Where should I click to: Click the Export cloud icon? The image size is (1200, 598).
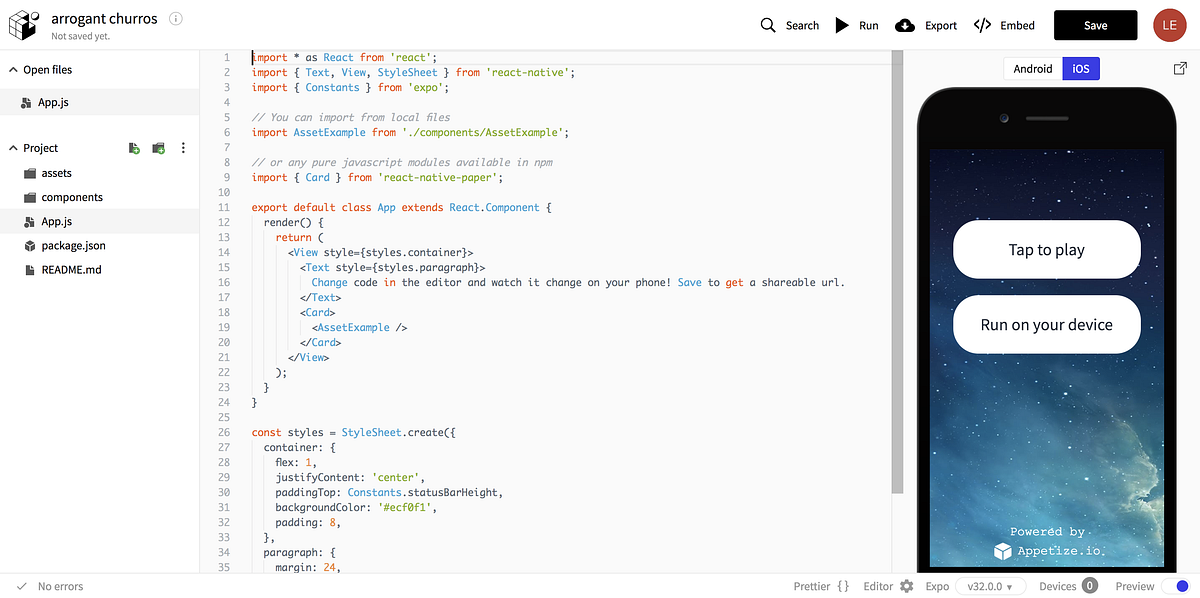coord(903,25)
